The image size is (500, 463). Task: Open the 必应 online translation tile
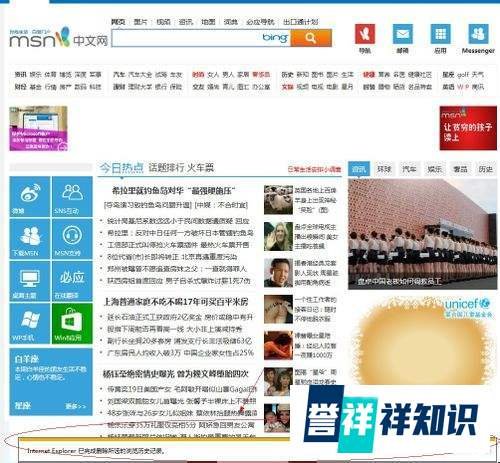(x=72, y=281)
